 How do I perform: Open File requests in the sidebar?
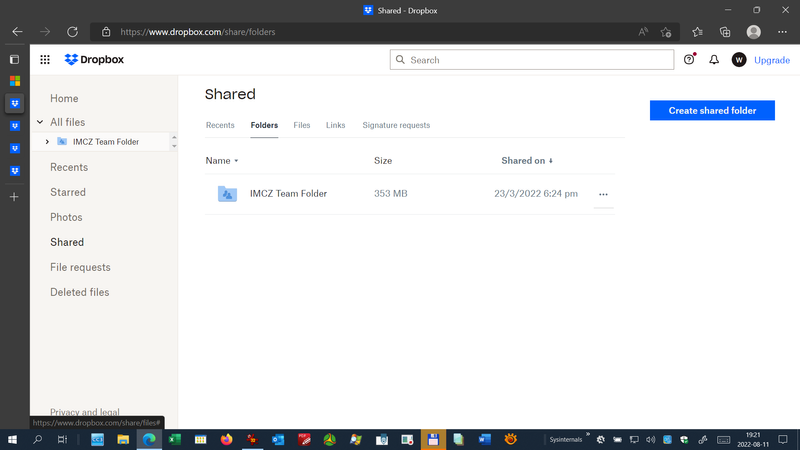pos(80,267)
